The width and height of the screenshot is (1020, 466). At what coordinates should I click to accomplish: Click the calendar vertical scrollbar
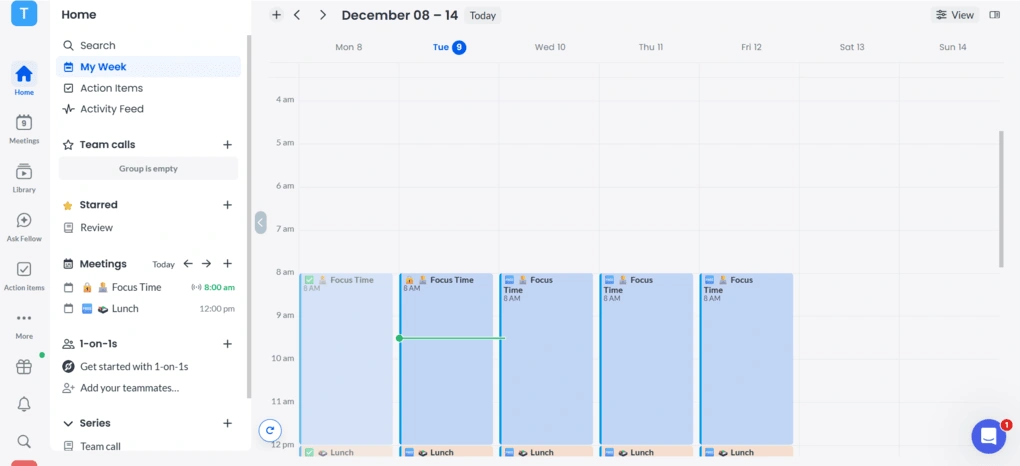coord(1001,198)
